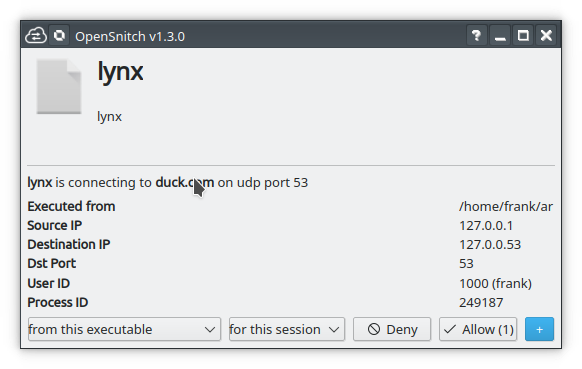Click the Process ID 249187 value
This screenshot has width=582, height=369.
pyautogui.click(x=481, y=303)
